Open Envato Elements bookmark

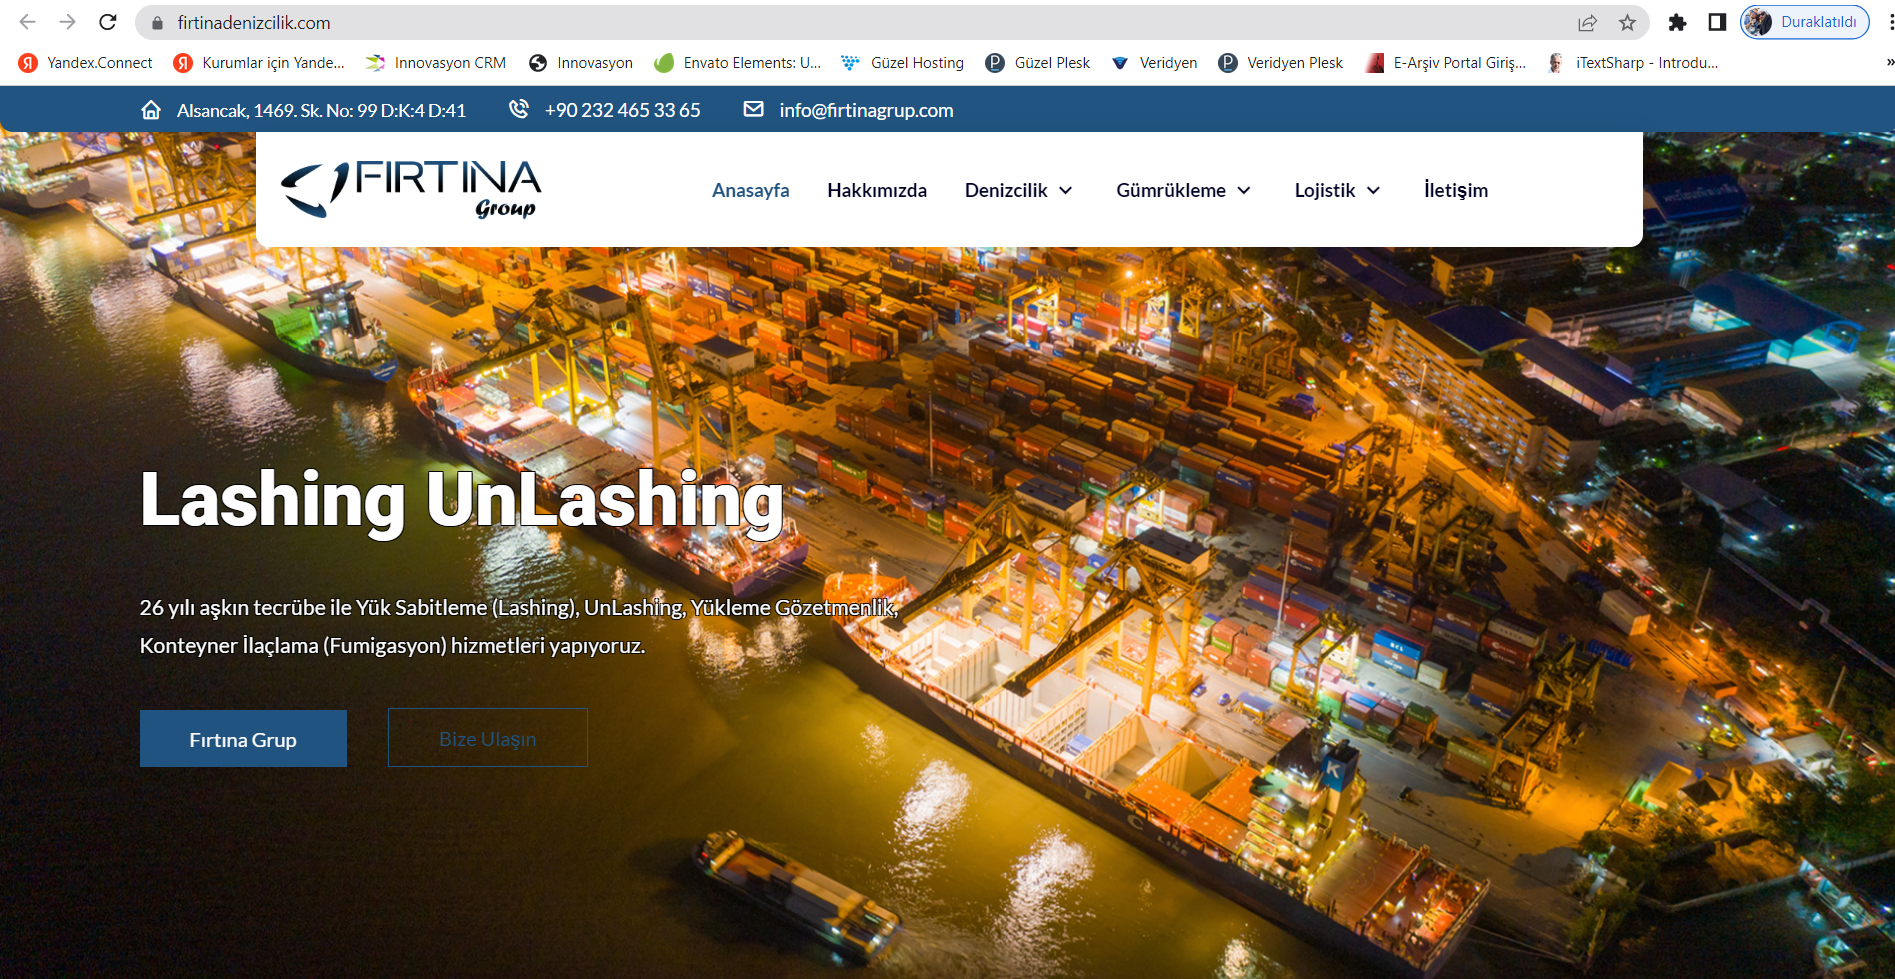738,63
